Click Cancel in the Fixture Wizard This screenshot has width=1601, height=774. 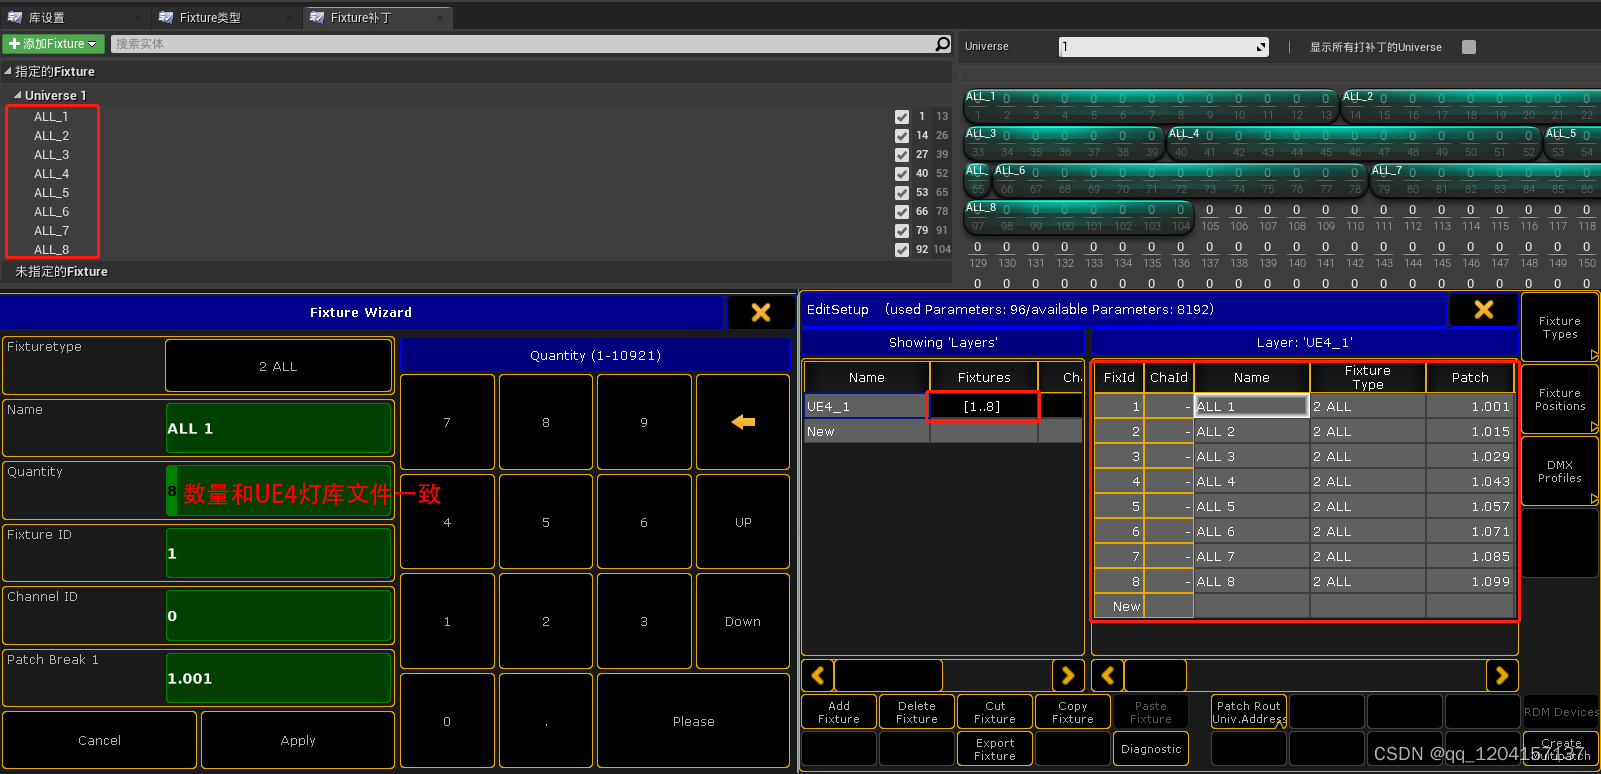coord(99,740)
